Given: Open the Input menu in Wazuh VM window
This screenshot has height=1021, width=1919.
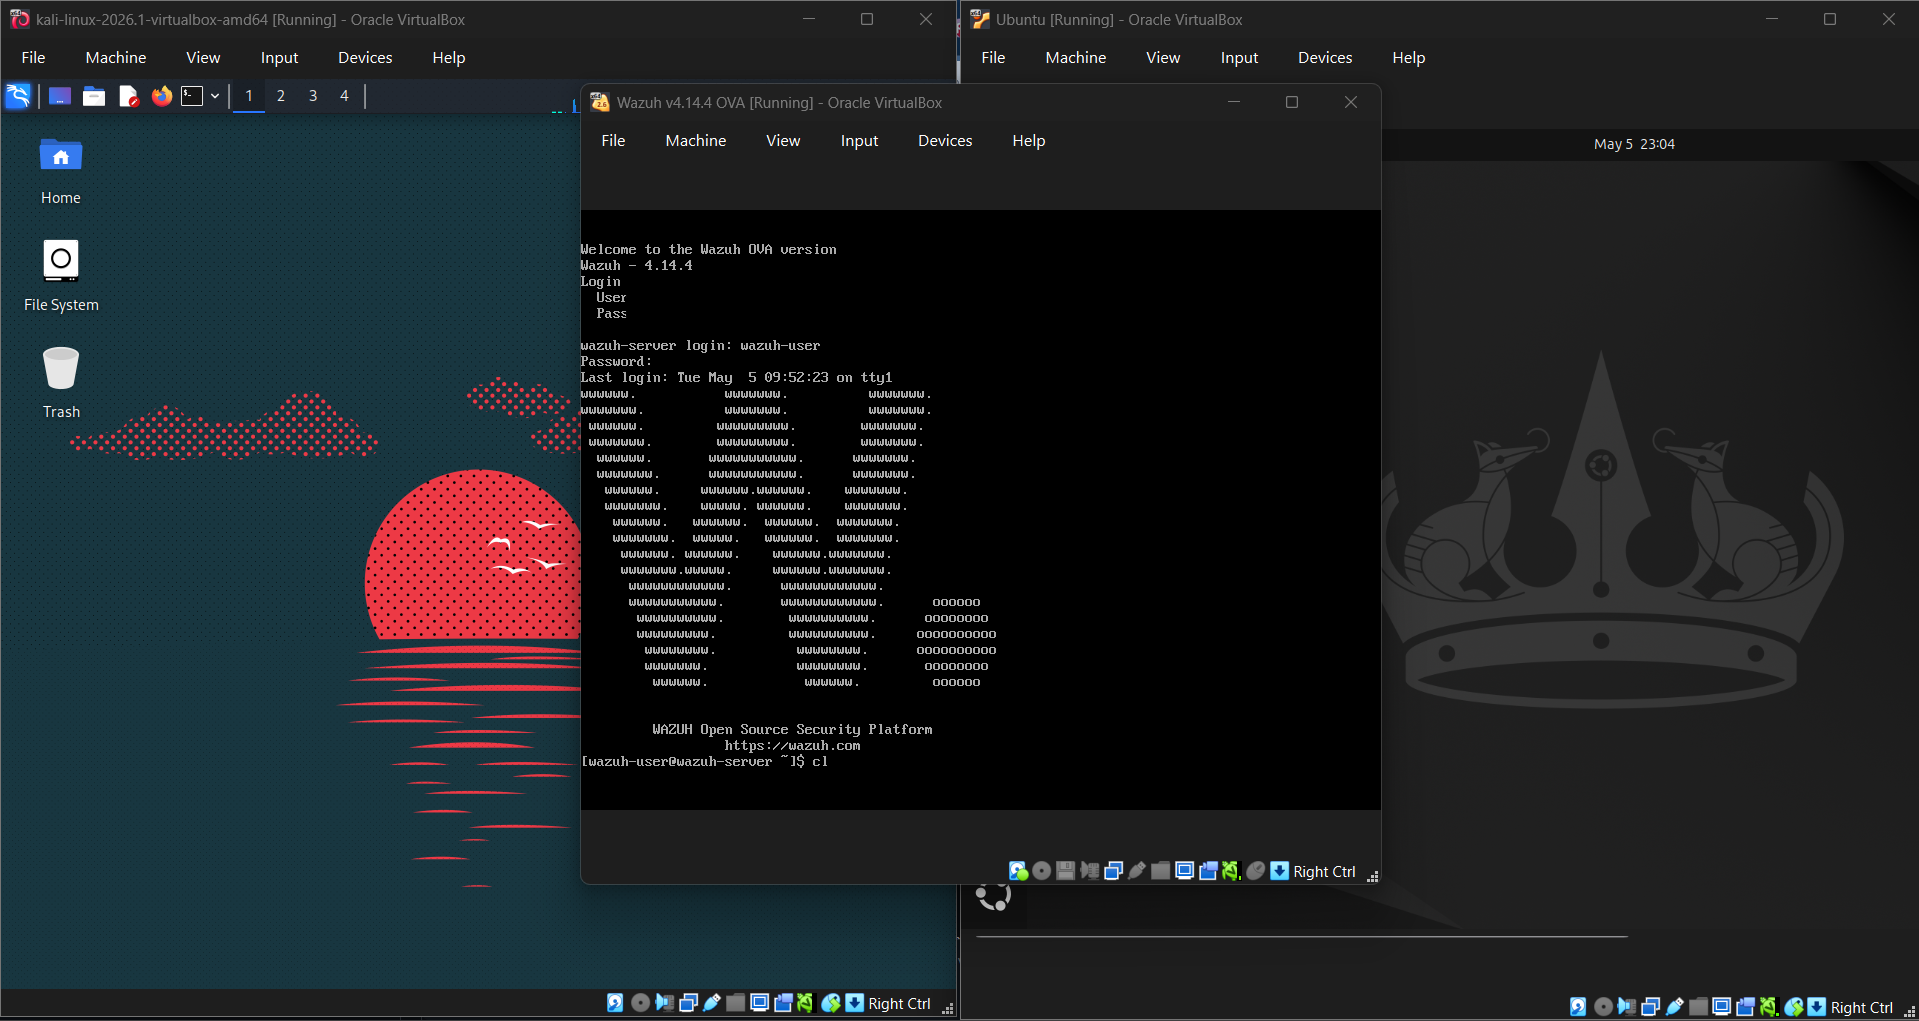Looking at the screenshot, I should point(859,141).
